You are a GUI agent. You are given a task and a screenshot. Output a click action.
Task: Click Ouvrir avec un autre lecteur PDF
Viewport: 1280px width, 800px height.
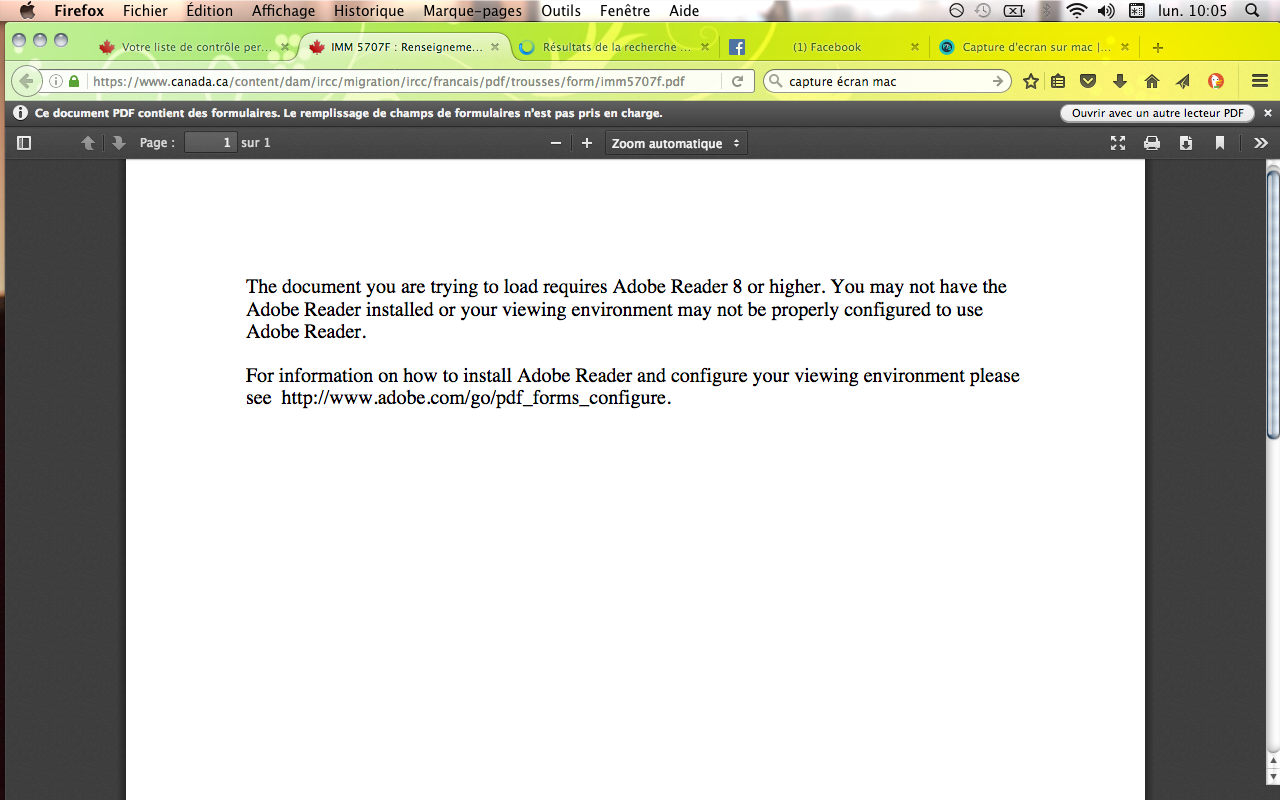1157,113
